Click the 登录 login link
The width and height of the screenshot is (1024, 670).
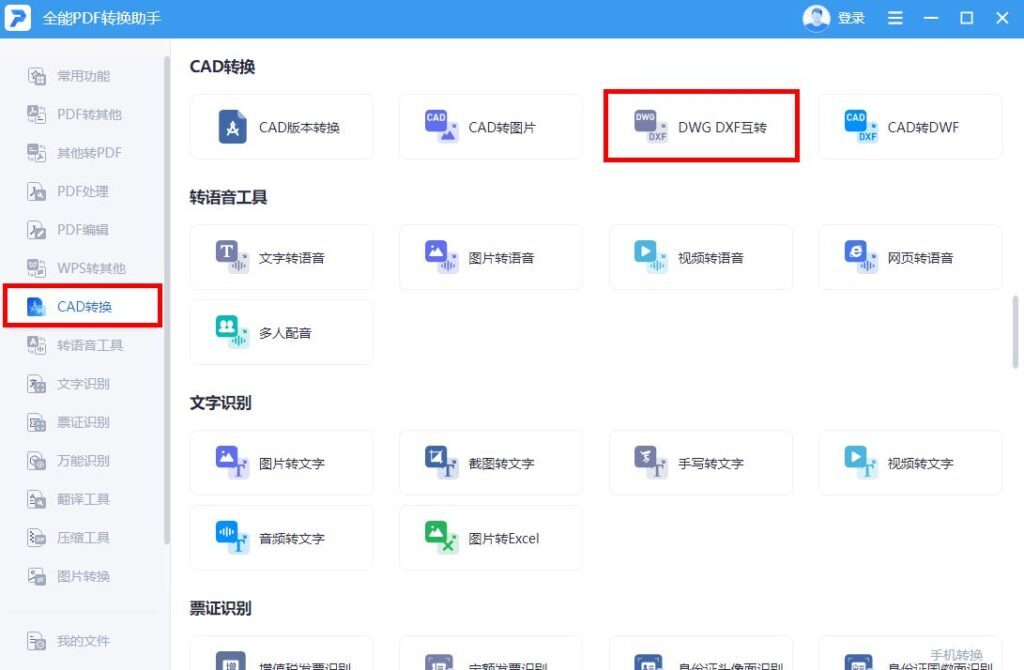tap(852, 18)
